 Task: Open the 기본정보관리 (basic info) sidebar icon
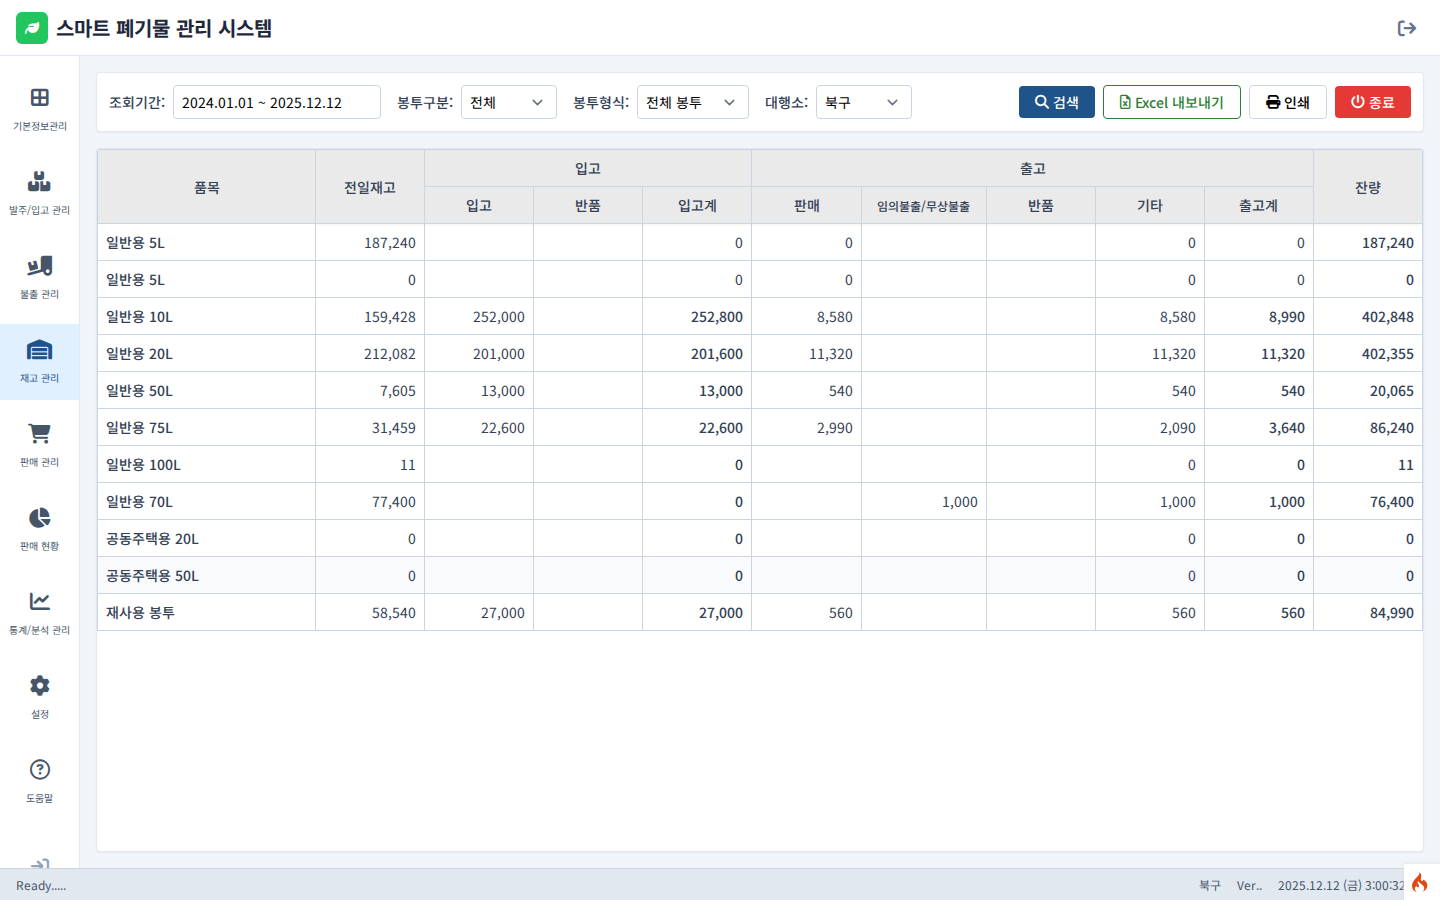click(x=39, y=105)
